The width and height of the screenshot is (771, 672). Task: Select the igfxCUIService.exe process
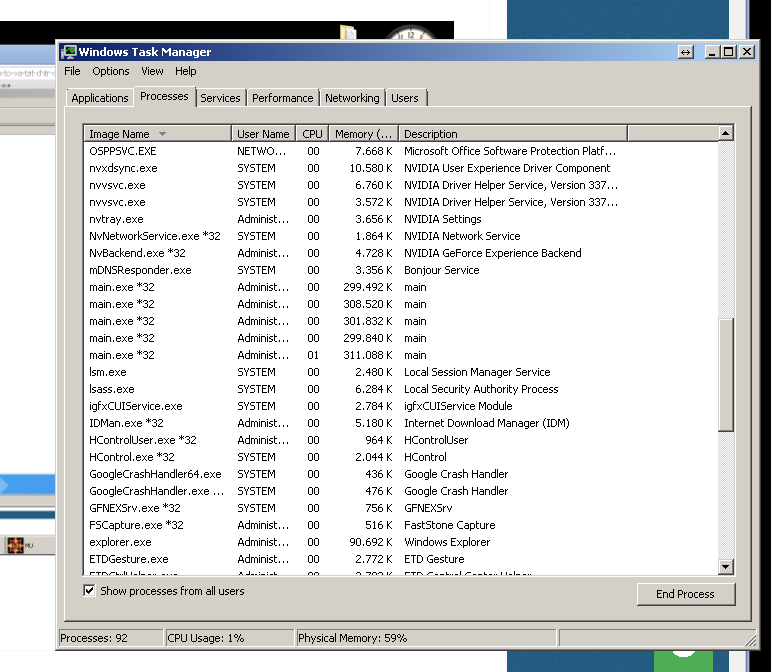coord(401,406)
